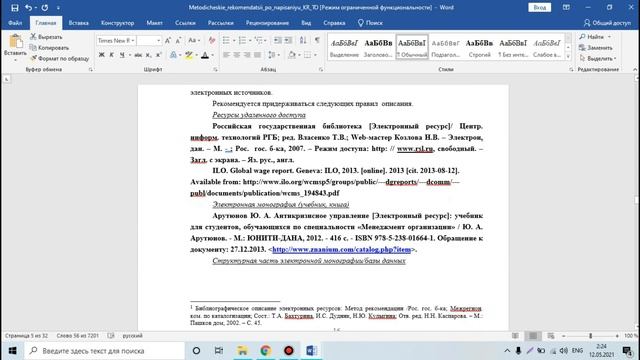This screenshot has width=640, height=360.
Task: Justify the paragraph text
Action: 258,55
